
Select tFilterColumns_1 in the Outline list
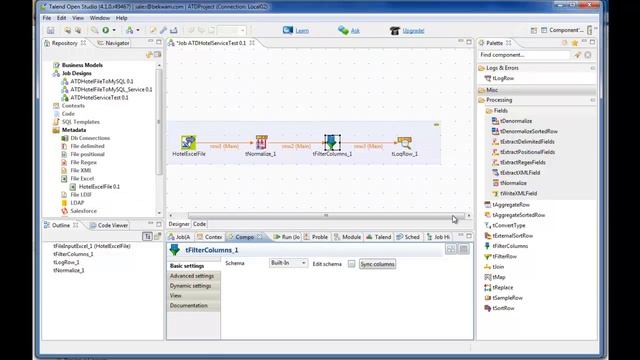tap(73, 254)
